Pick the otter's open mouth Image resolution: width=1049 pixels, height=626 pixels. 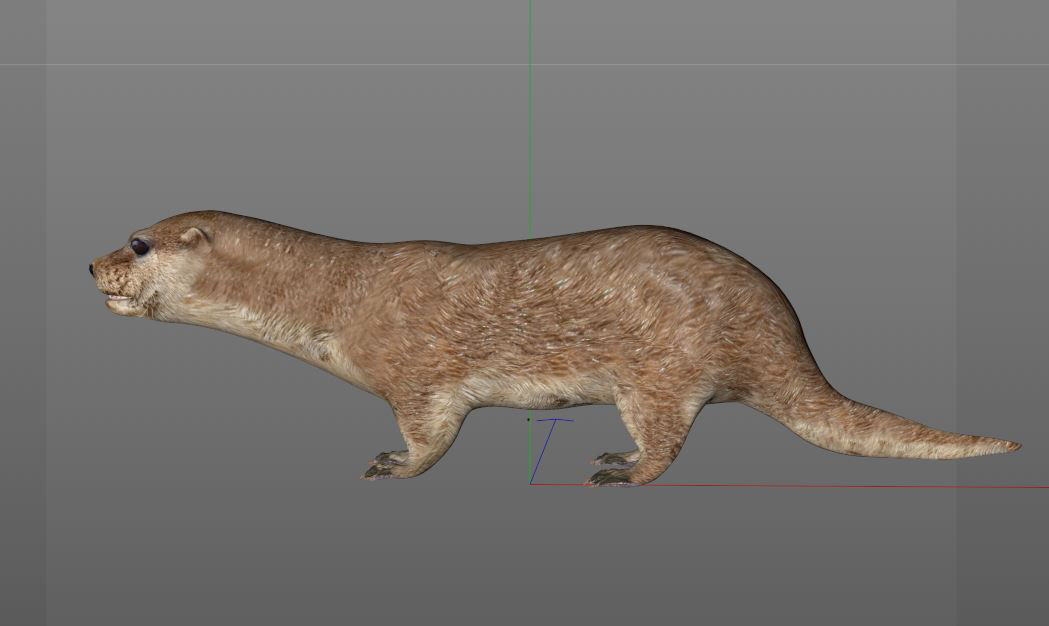pyautogui.click(x=118, y=298)
